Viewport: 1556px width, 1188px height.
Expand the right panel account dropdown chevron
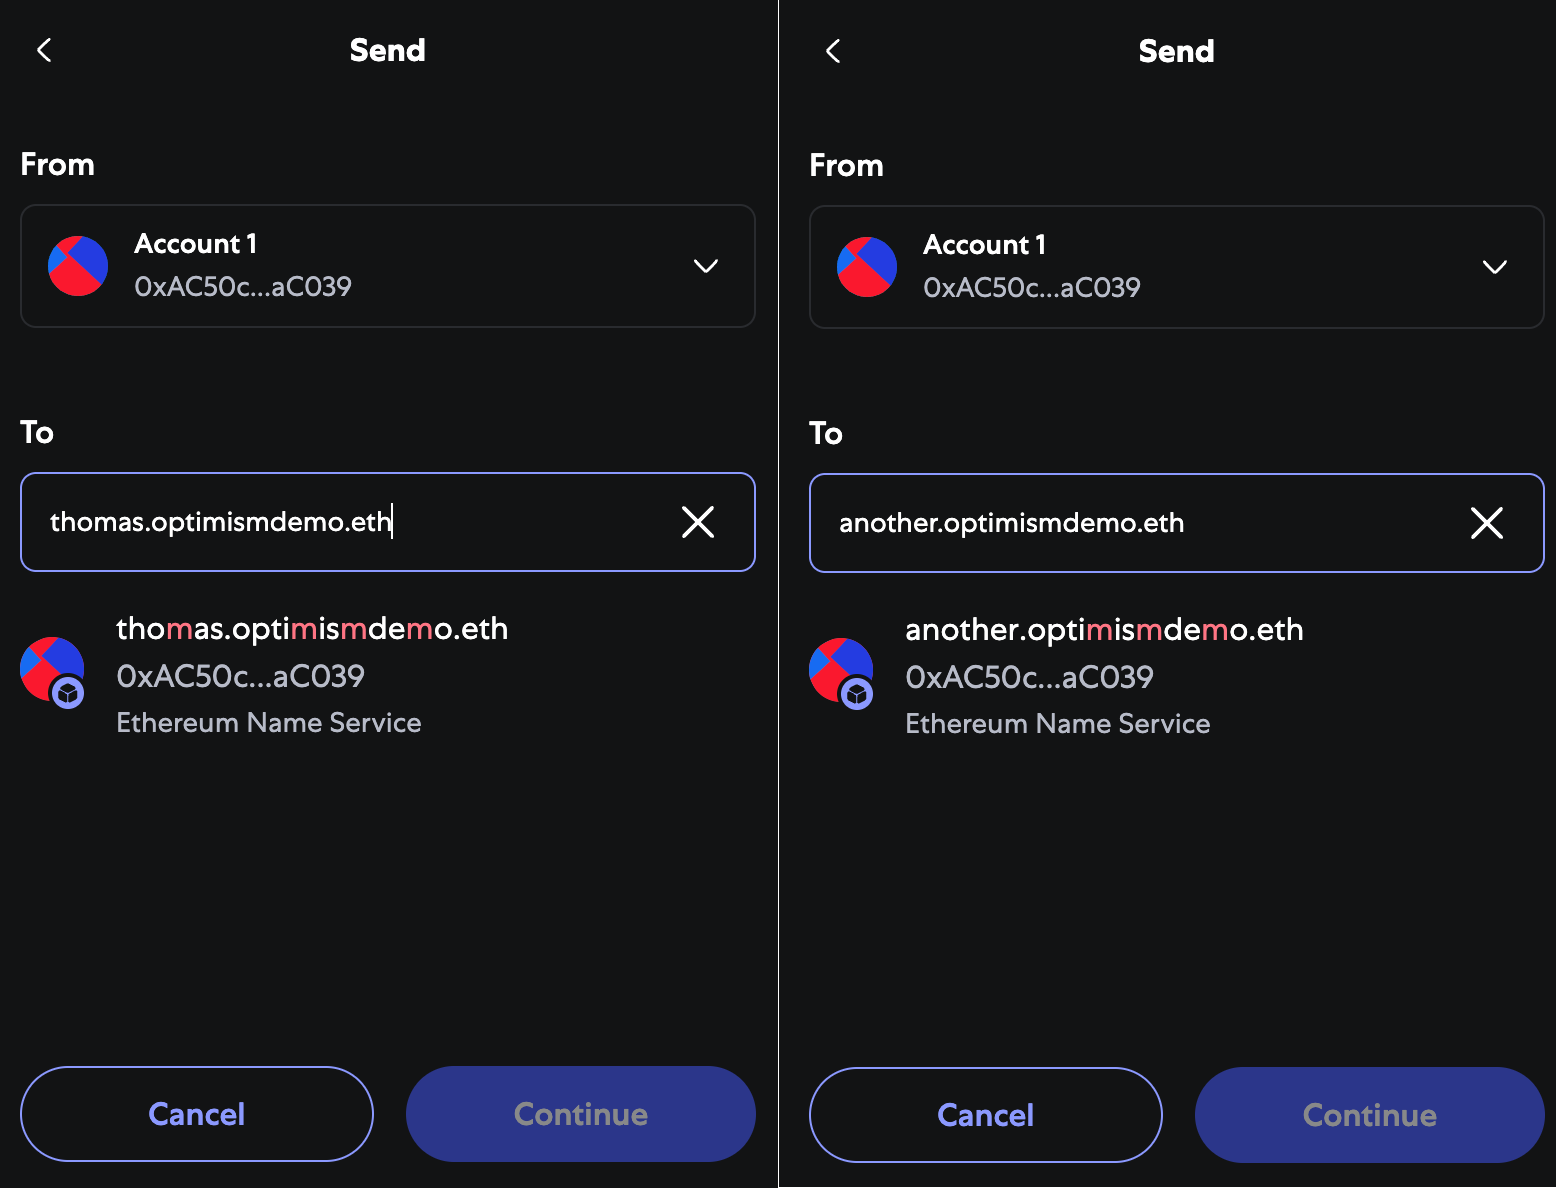click(1494, 267)
